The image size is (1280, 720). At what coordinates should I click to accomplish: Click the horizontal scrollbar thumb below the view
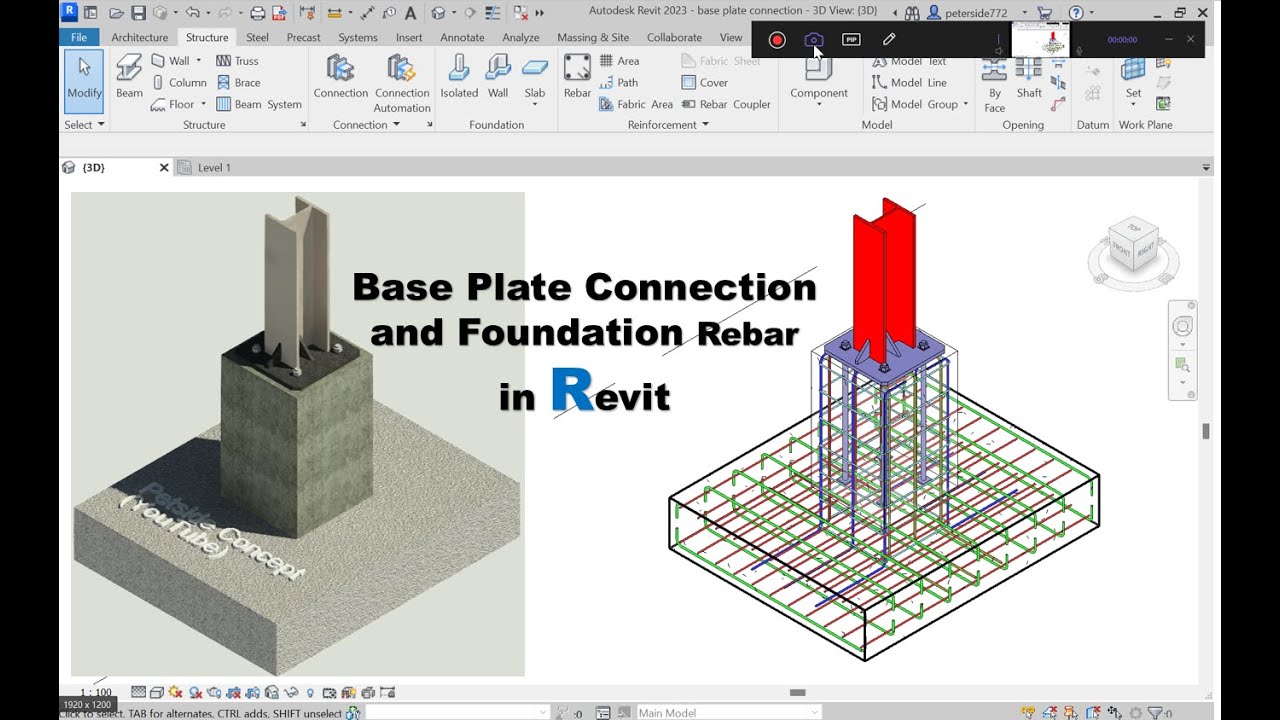[x=797, y=692]
